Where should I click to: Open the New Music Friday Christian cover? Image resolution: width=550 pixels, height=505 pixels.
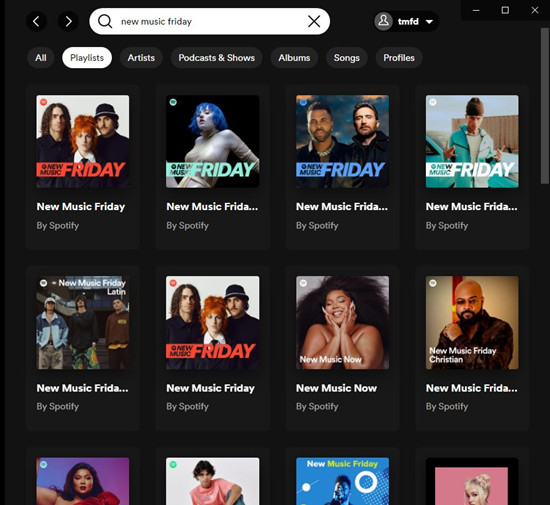pyautogui.click(x=472, y=323)
